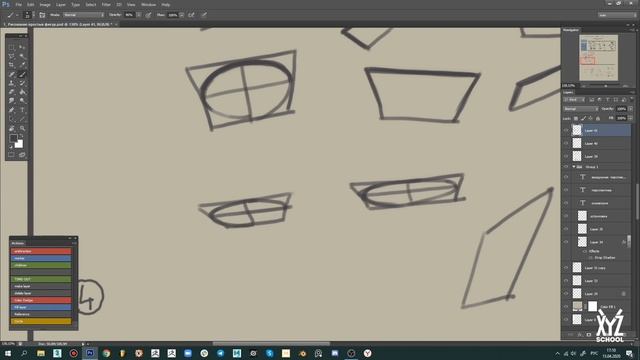
Task: Select the Lasso tool
Action: (x=11, y=56)
